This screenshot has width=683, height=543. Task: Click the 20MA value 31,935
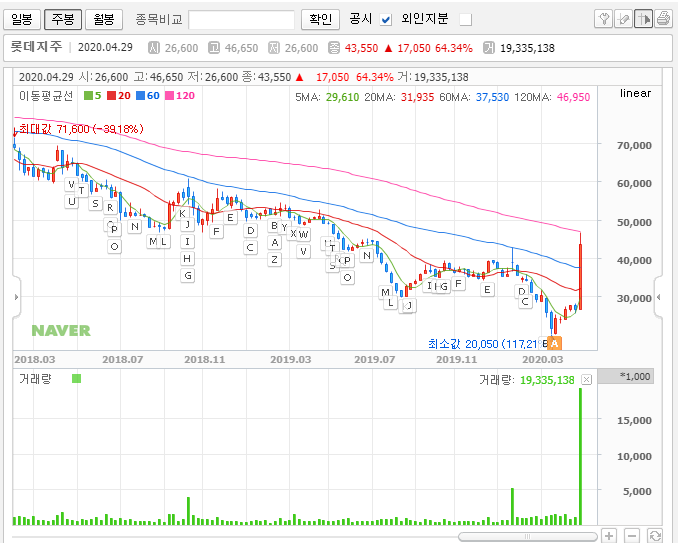point(417,97)
